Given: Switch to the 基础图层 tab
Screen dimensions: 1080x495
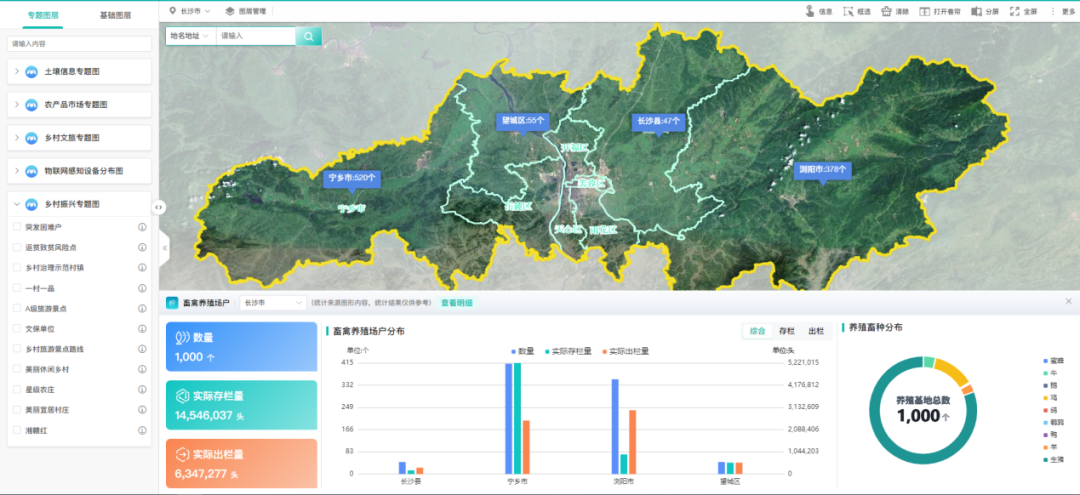Looking at the screenshot, I should [x=116, y=15].
